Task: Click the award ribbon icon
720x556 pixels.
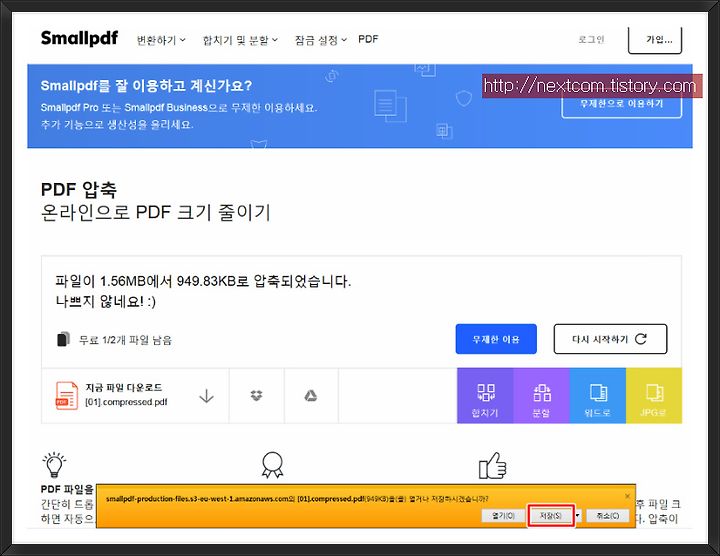Action: pyautogui.click(x=272, y=465)
